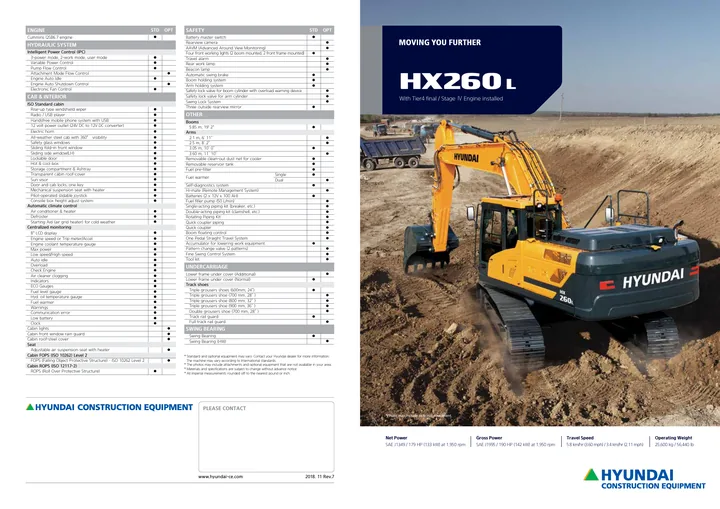
Task: Click the HX260 L model title
Action: (458, 81)
